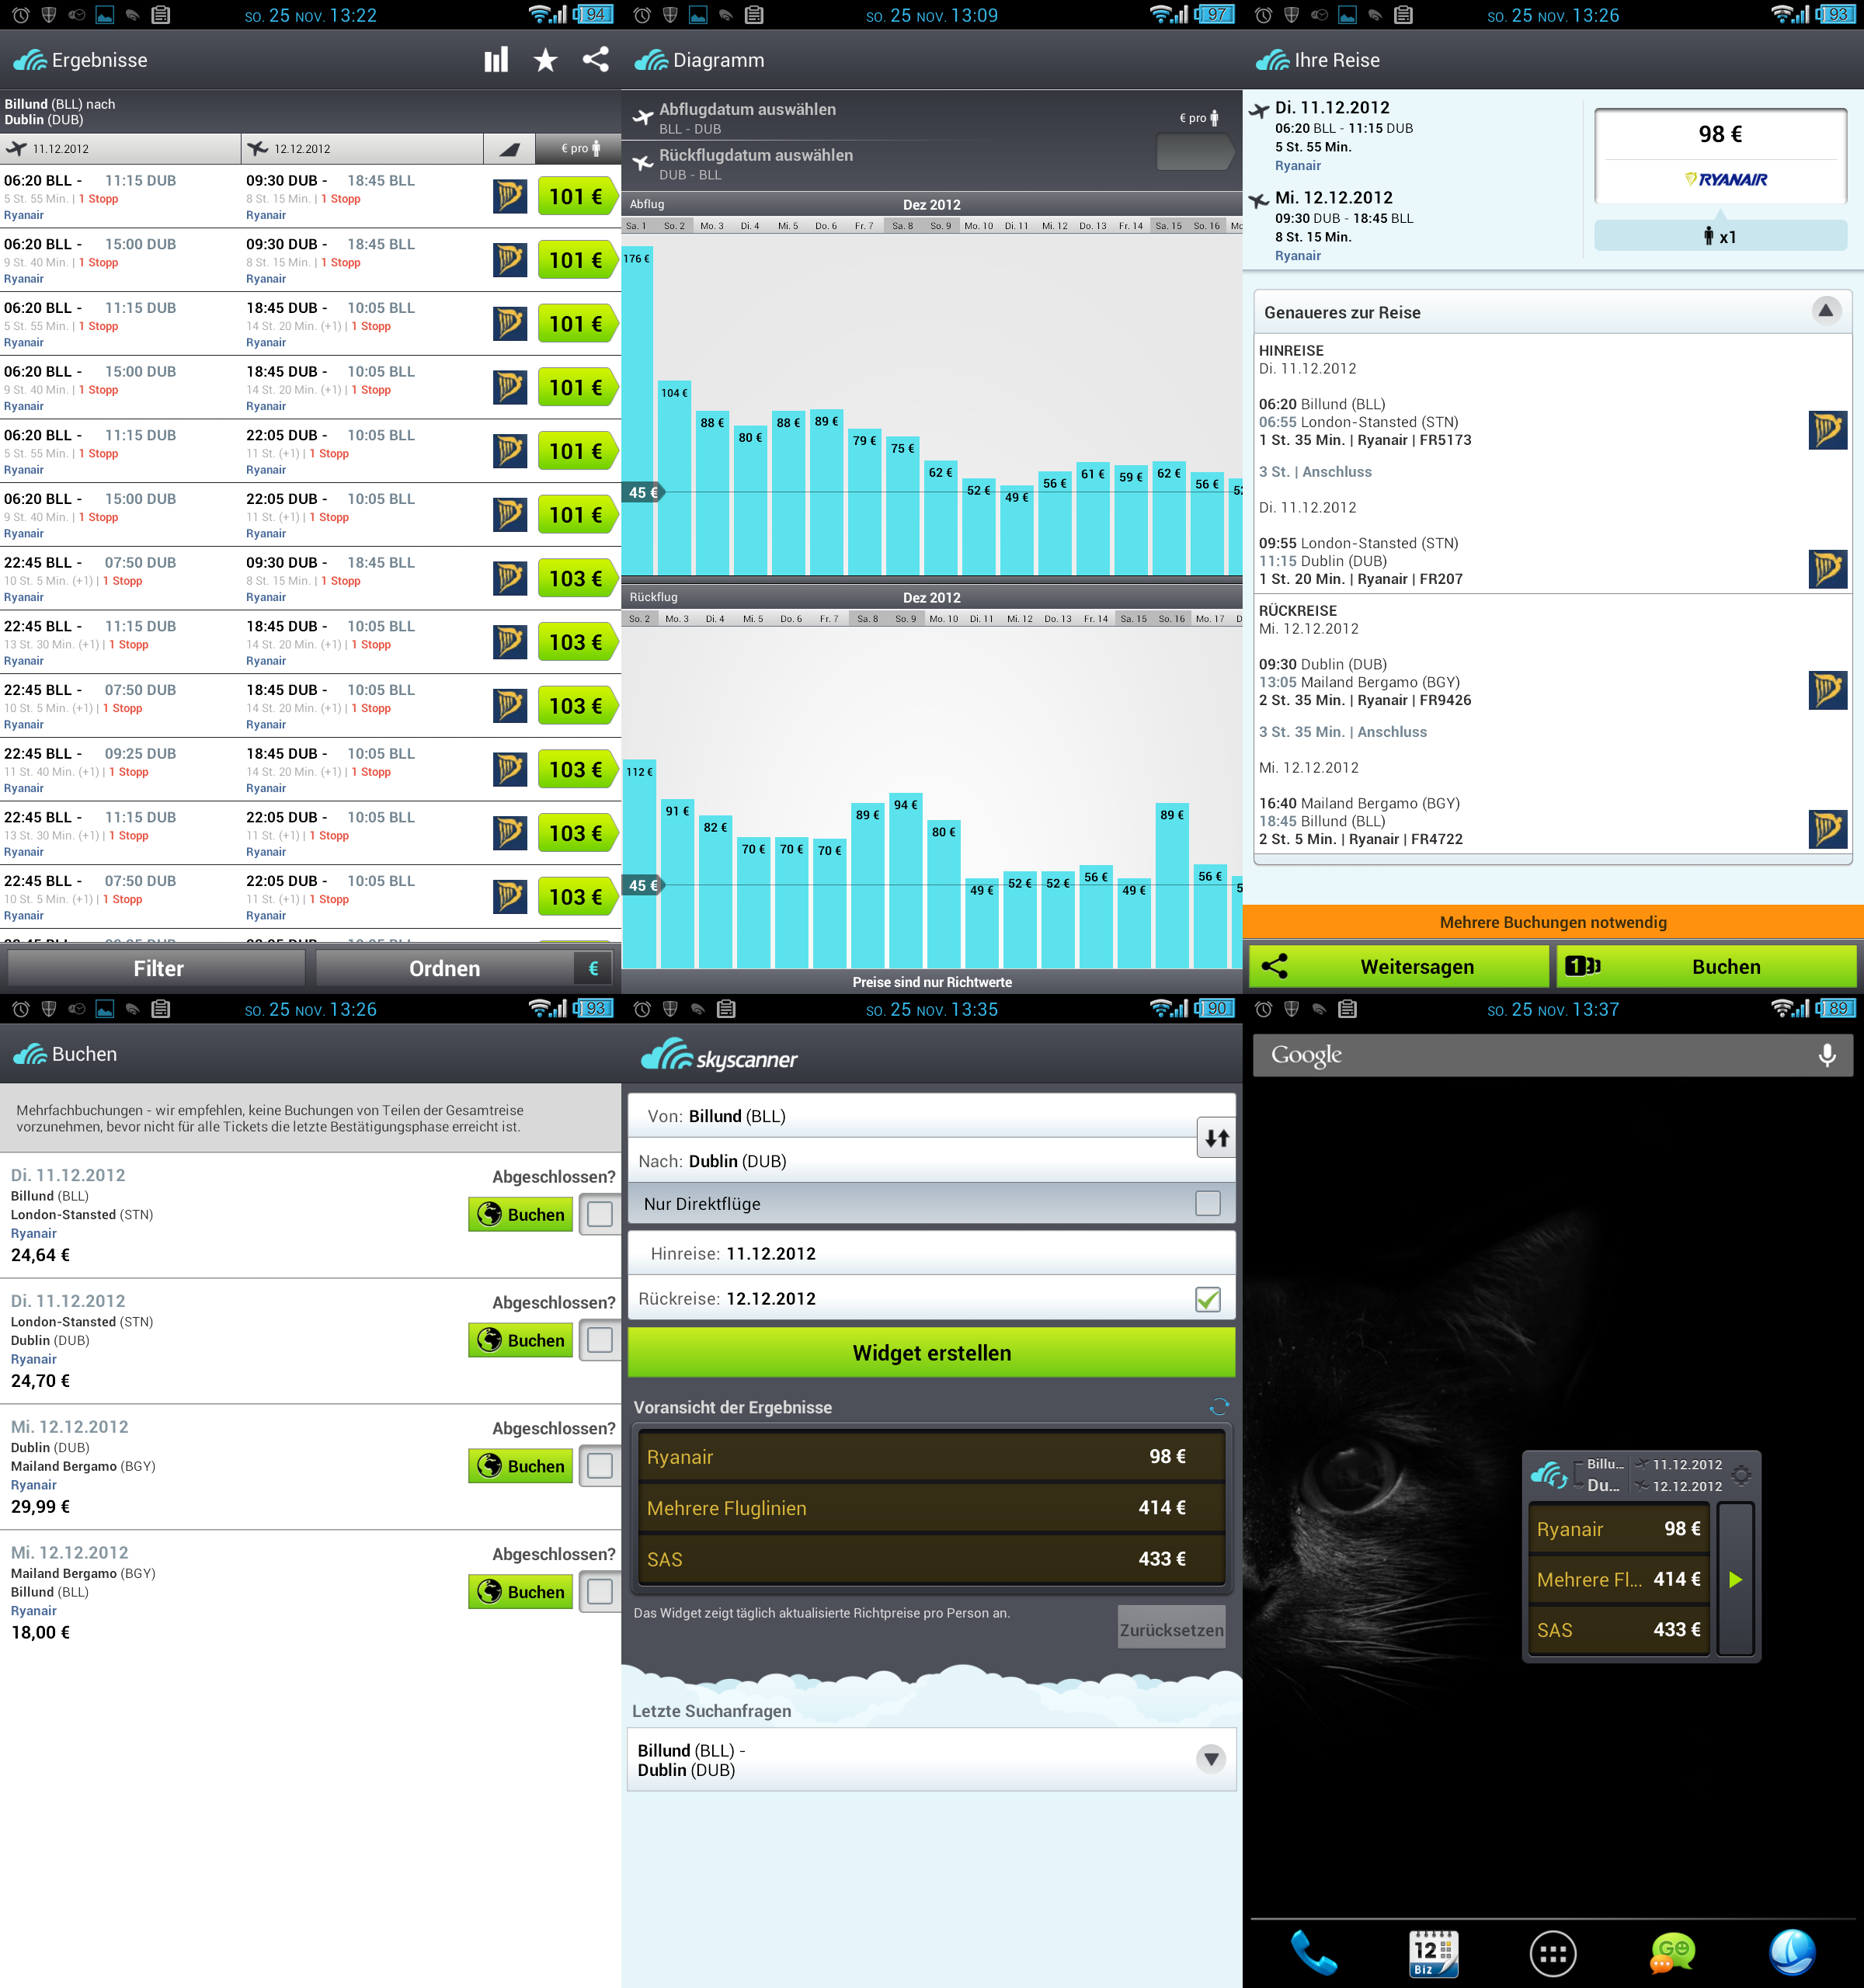Sort by outbound date 11.12.2012 column
The width and height of the screenshot is (1864, 1988).
(120, 149)
